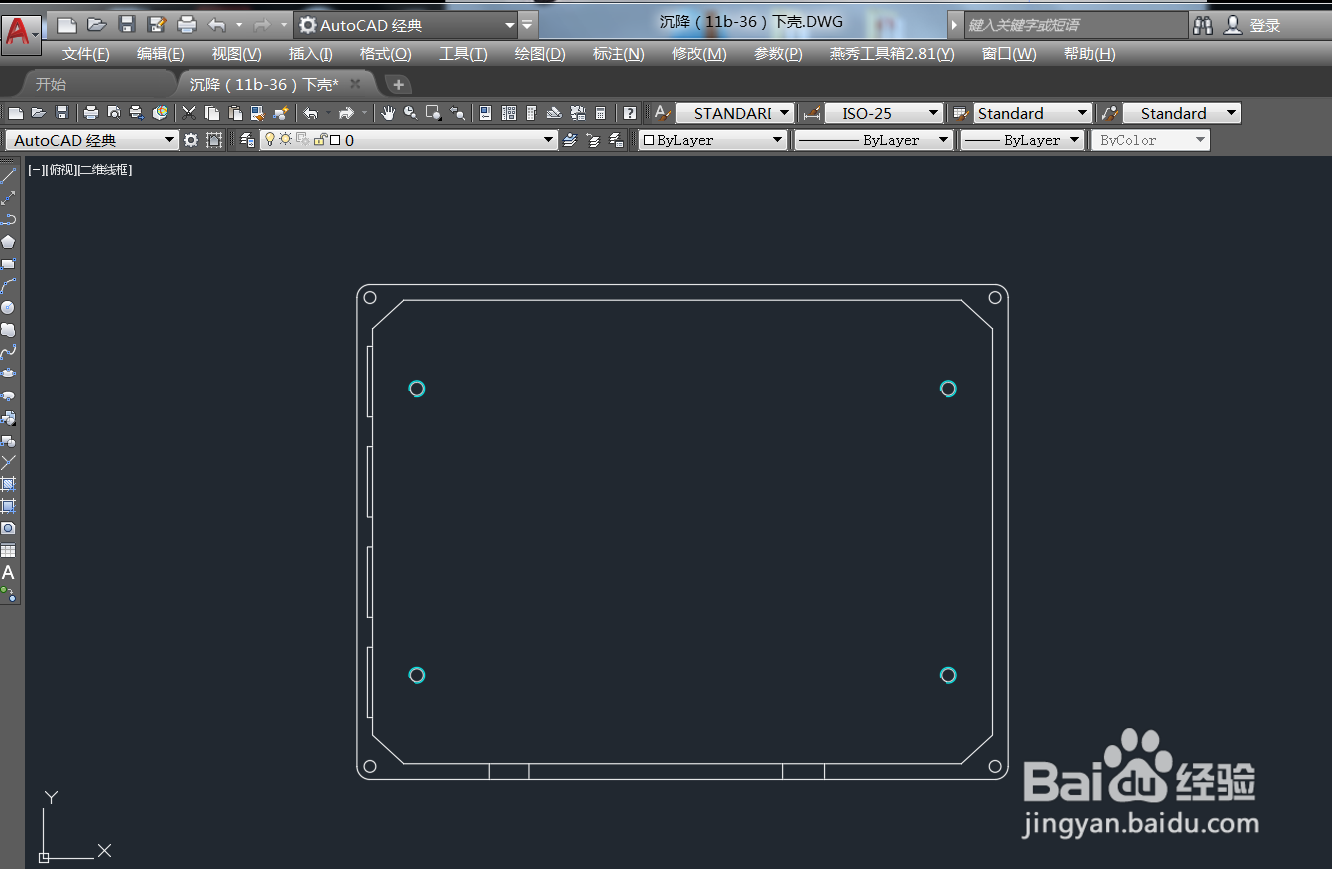Open the 修改(M) menu

click(699, 54)
